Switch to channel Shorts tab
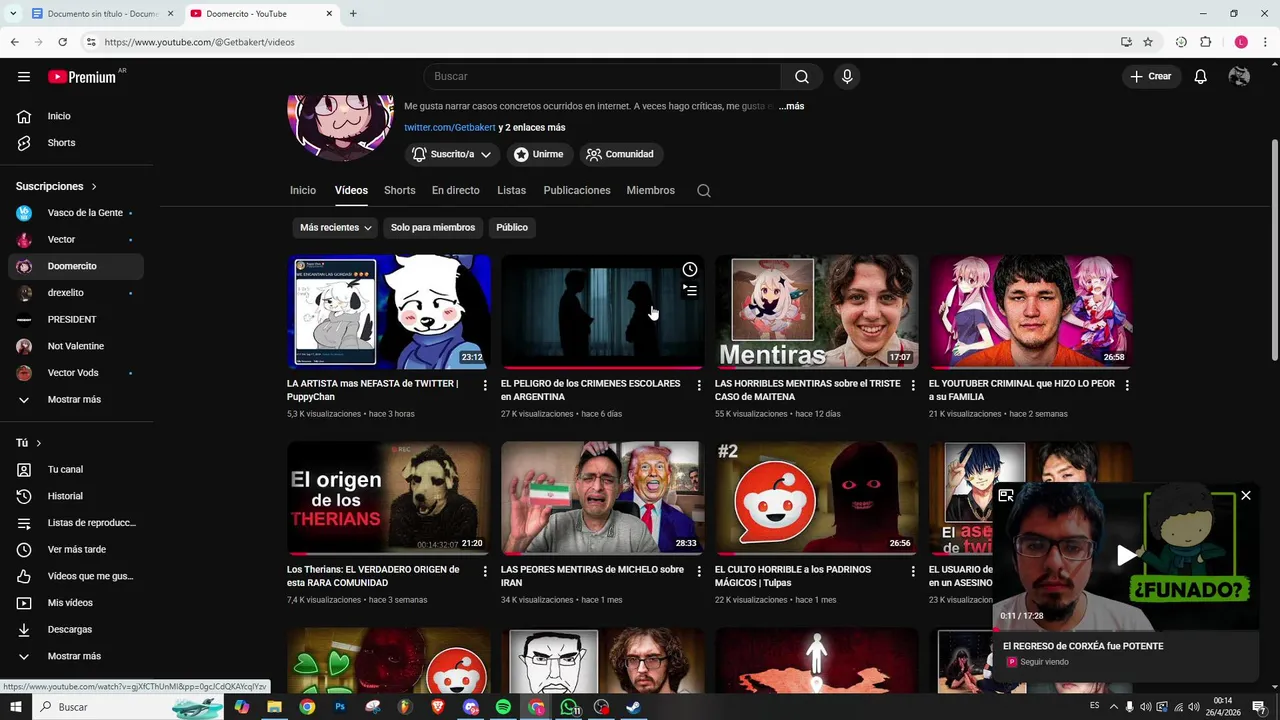The height and width of the screenshot is (720, 1280). (399, 190)
